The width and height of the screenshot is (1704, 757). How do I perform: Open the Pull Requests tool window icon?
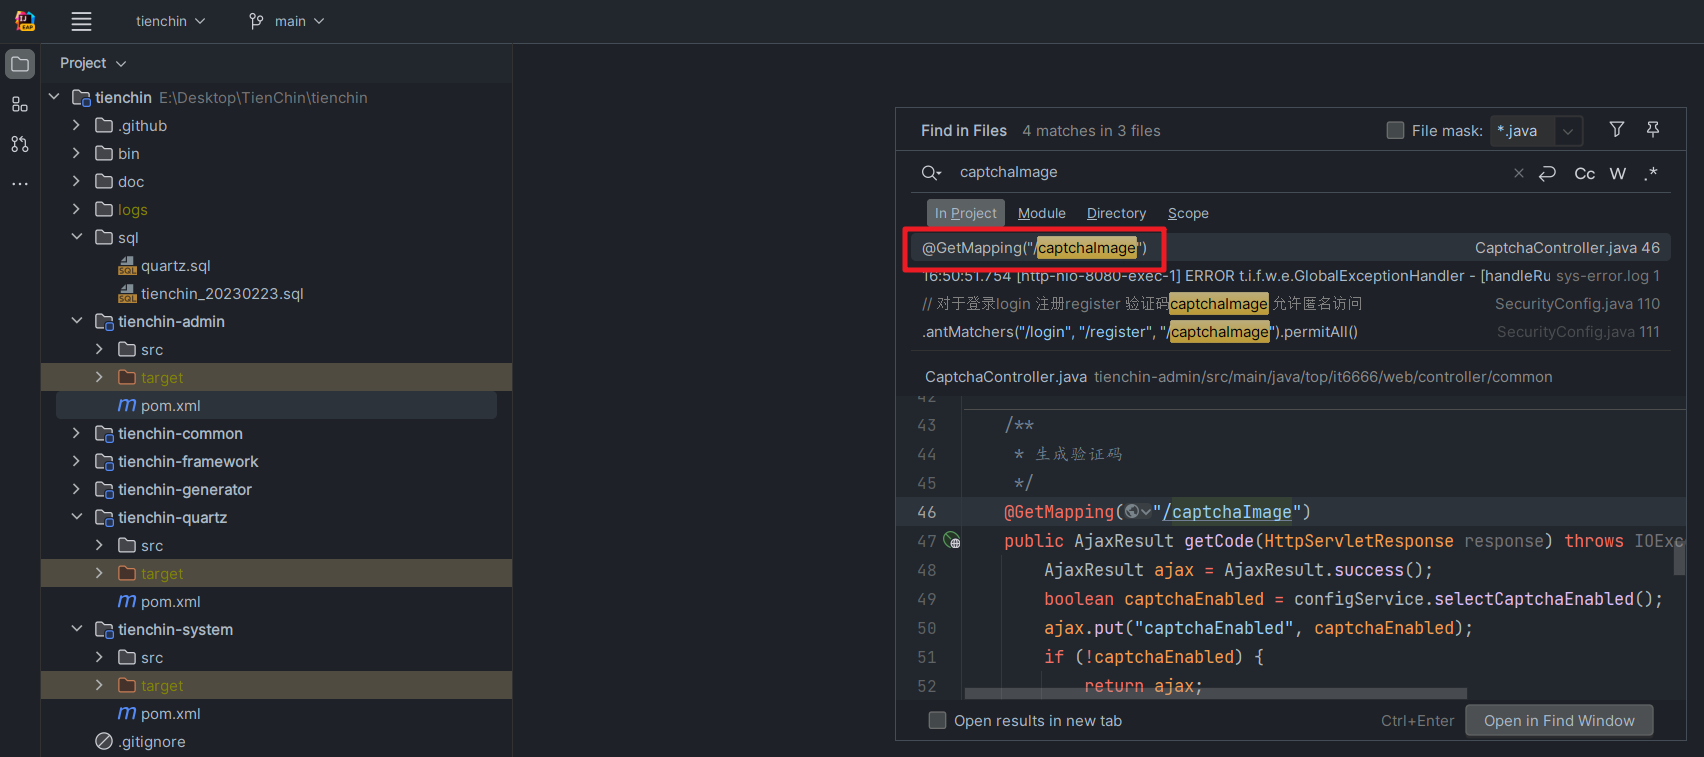[20, 144]
